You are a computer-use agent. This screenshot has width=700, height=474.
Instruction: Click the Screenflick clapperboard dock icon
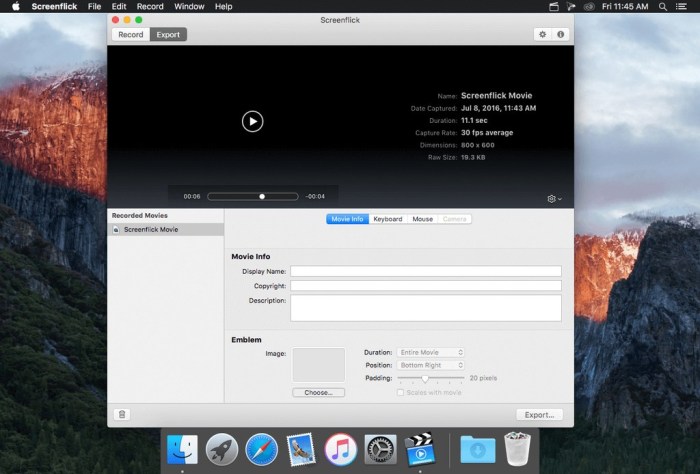(420, 449)
